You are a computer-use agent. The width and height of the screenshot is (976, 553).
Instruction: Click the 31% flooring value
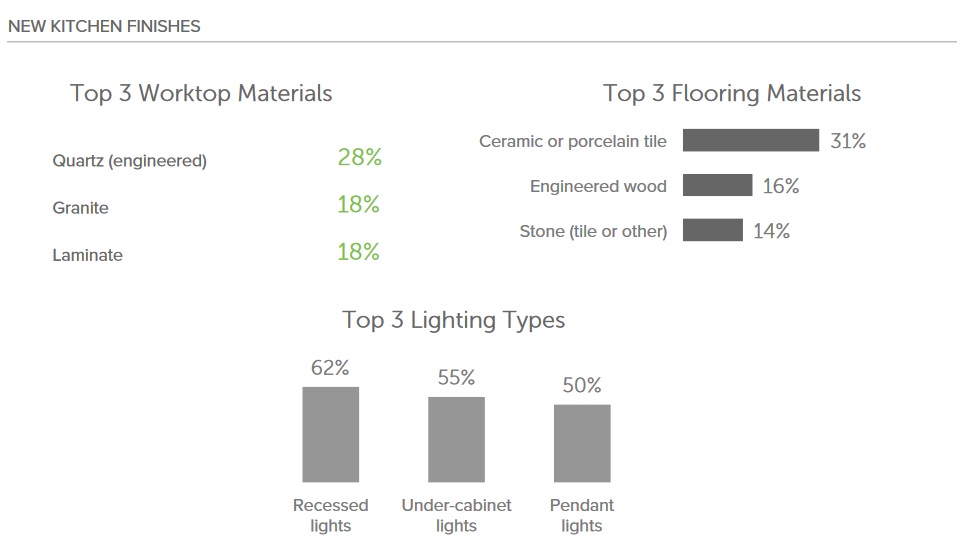coord(848,141)
